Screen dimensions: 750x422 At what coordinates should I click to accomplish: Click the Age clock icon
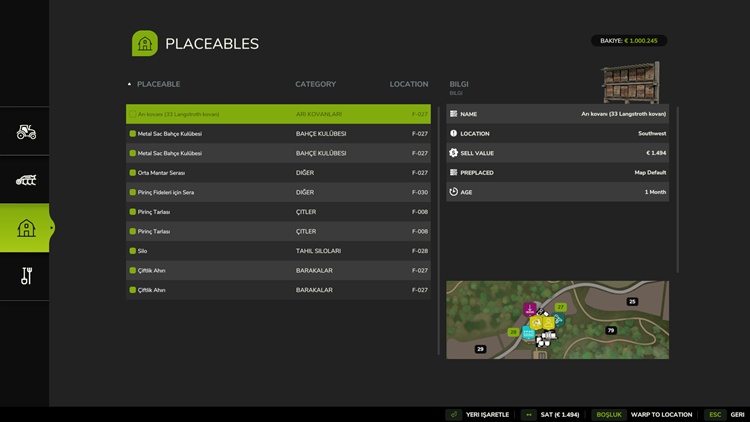point(454,192)
